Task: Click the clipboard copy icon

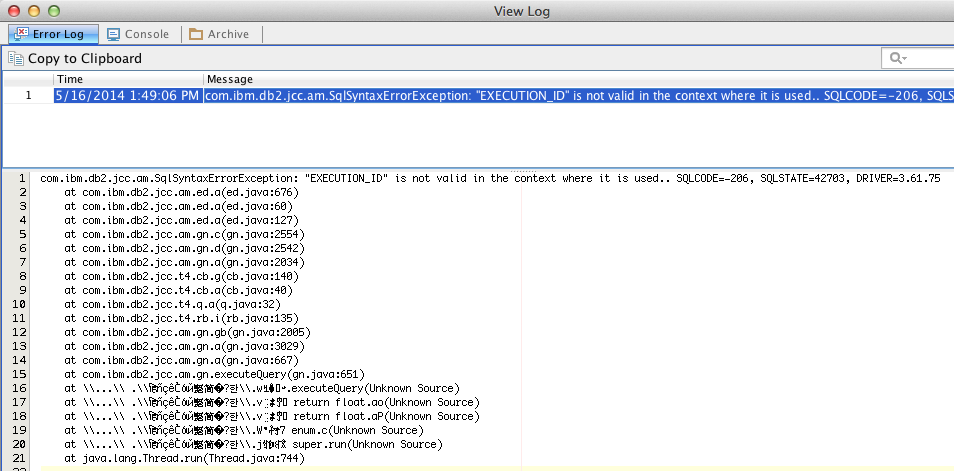Action: coord(16,58)
